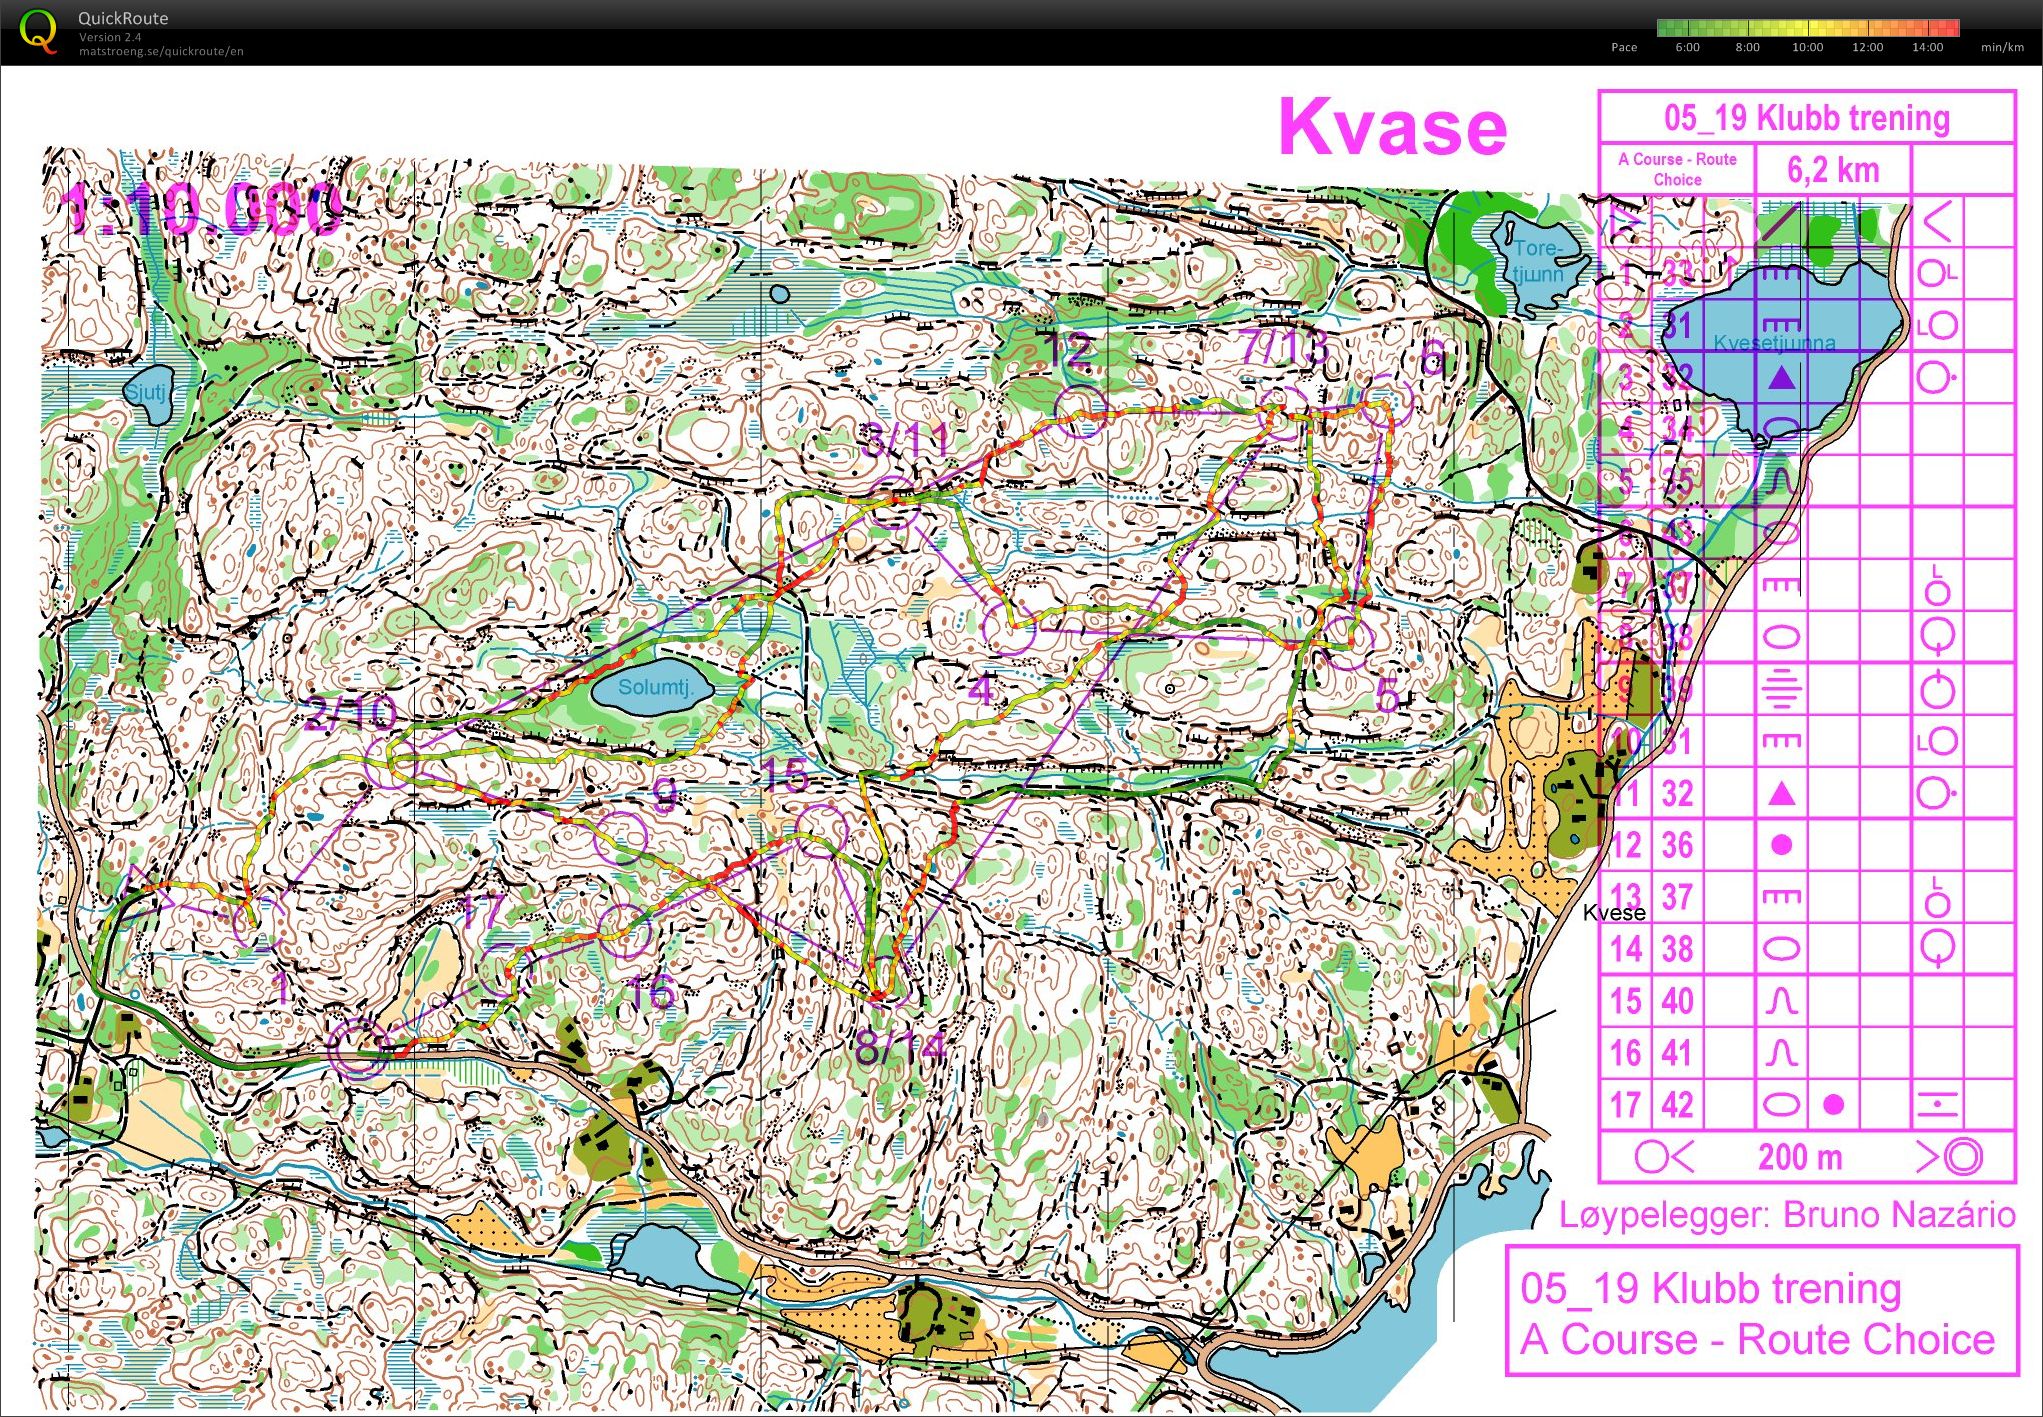This screenshot has height=1417, width=2043.
Task: Click the circle position symbol in row 14
Action: [1937, 948]
